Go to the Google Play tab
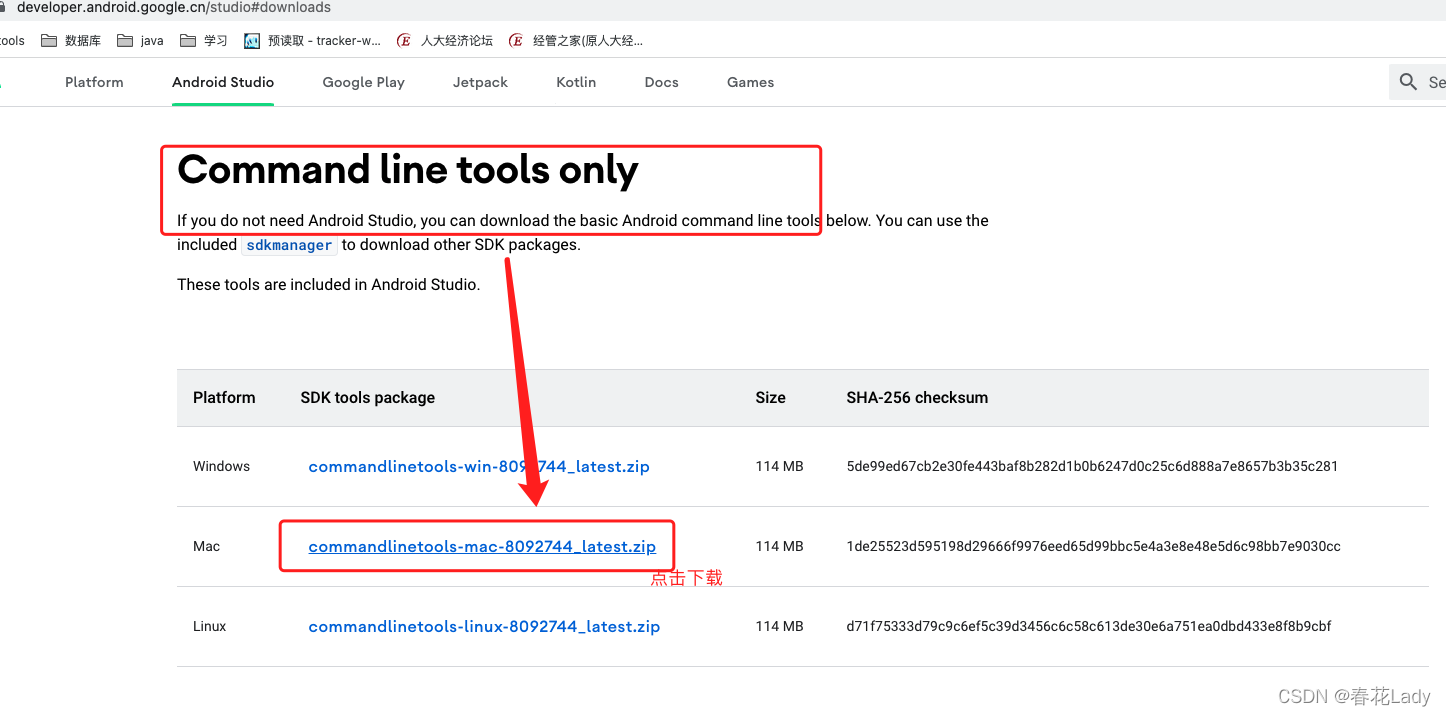The width and height of the screenshot is (1446, 716). [363, 82]
